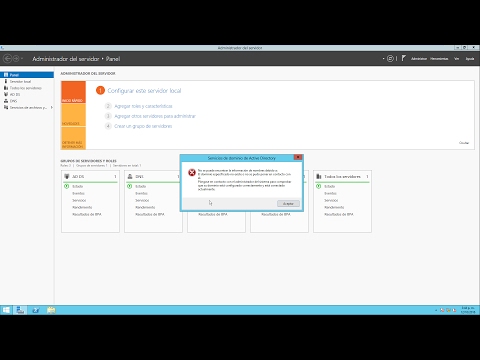This screenshot has height=360, width=480.
Task: Open Server Manager from the taskbar
Action: click(x=20, y=310)
